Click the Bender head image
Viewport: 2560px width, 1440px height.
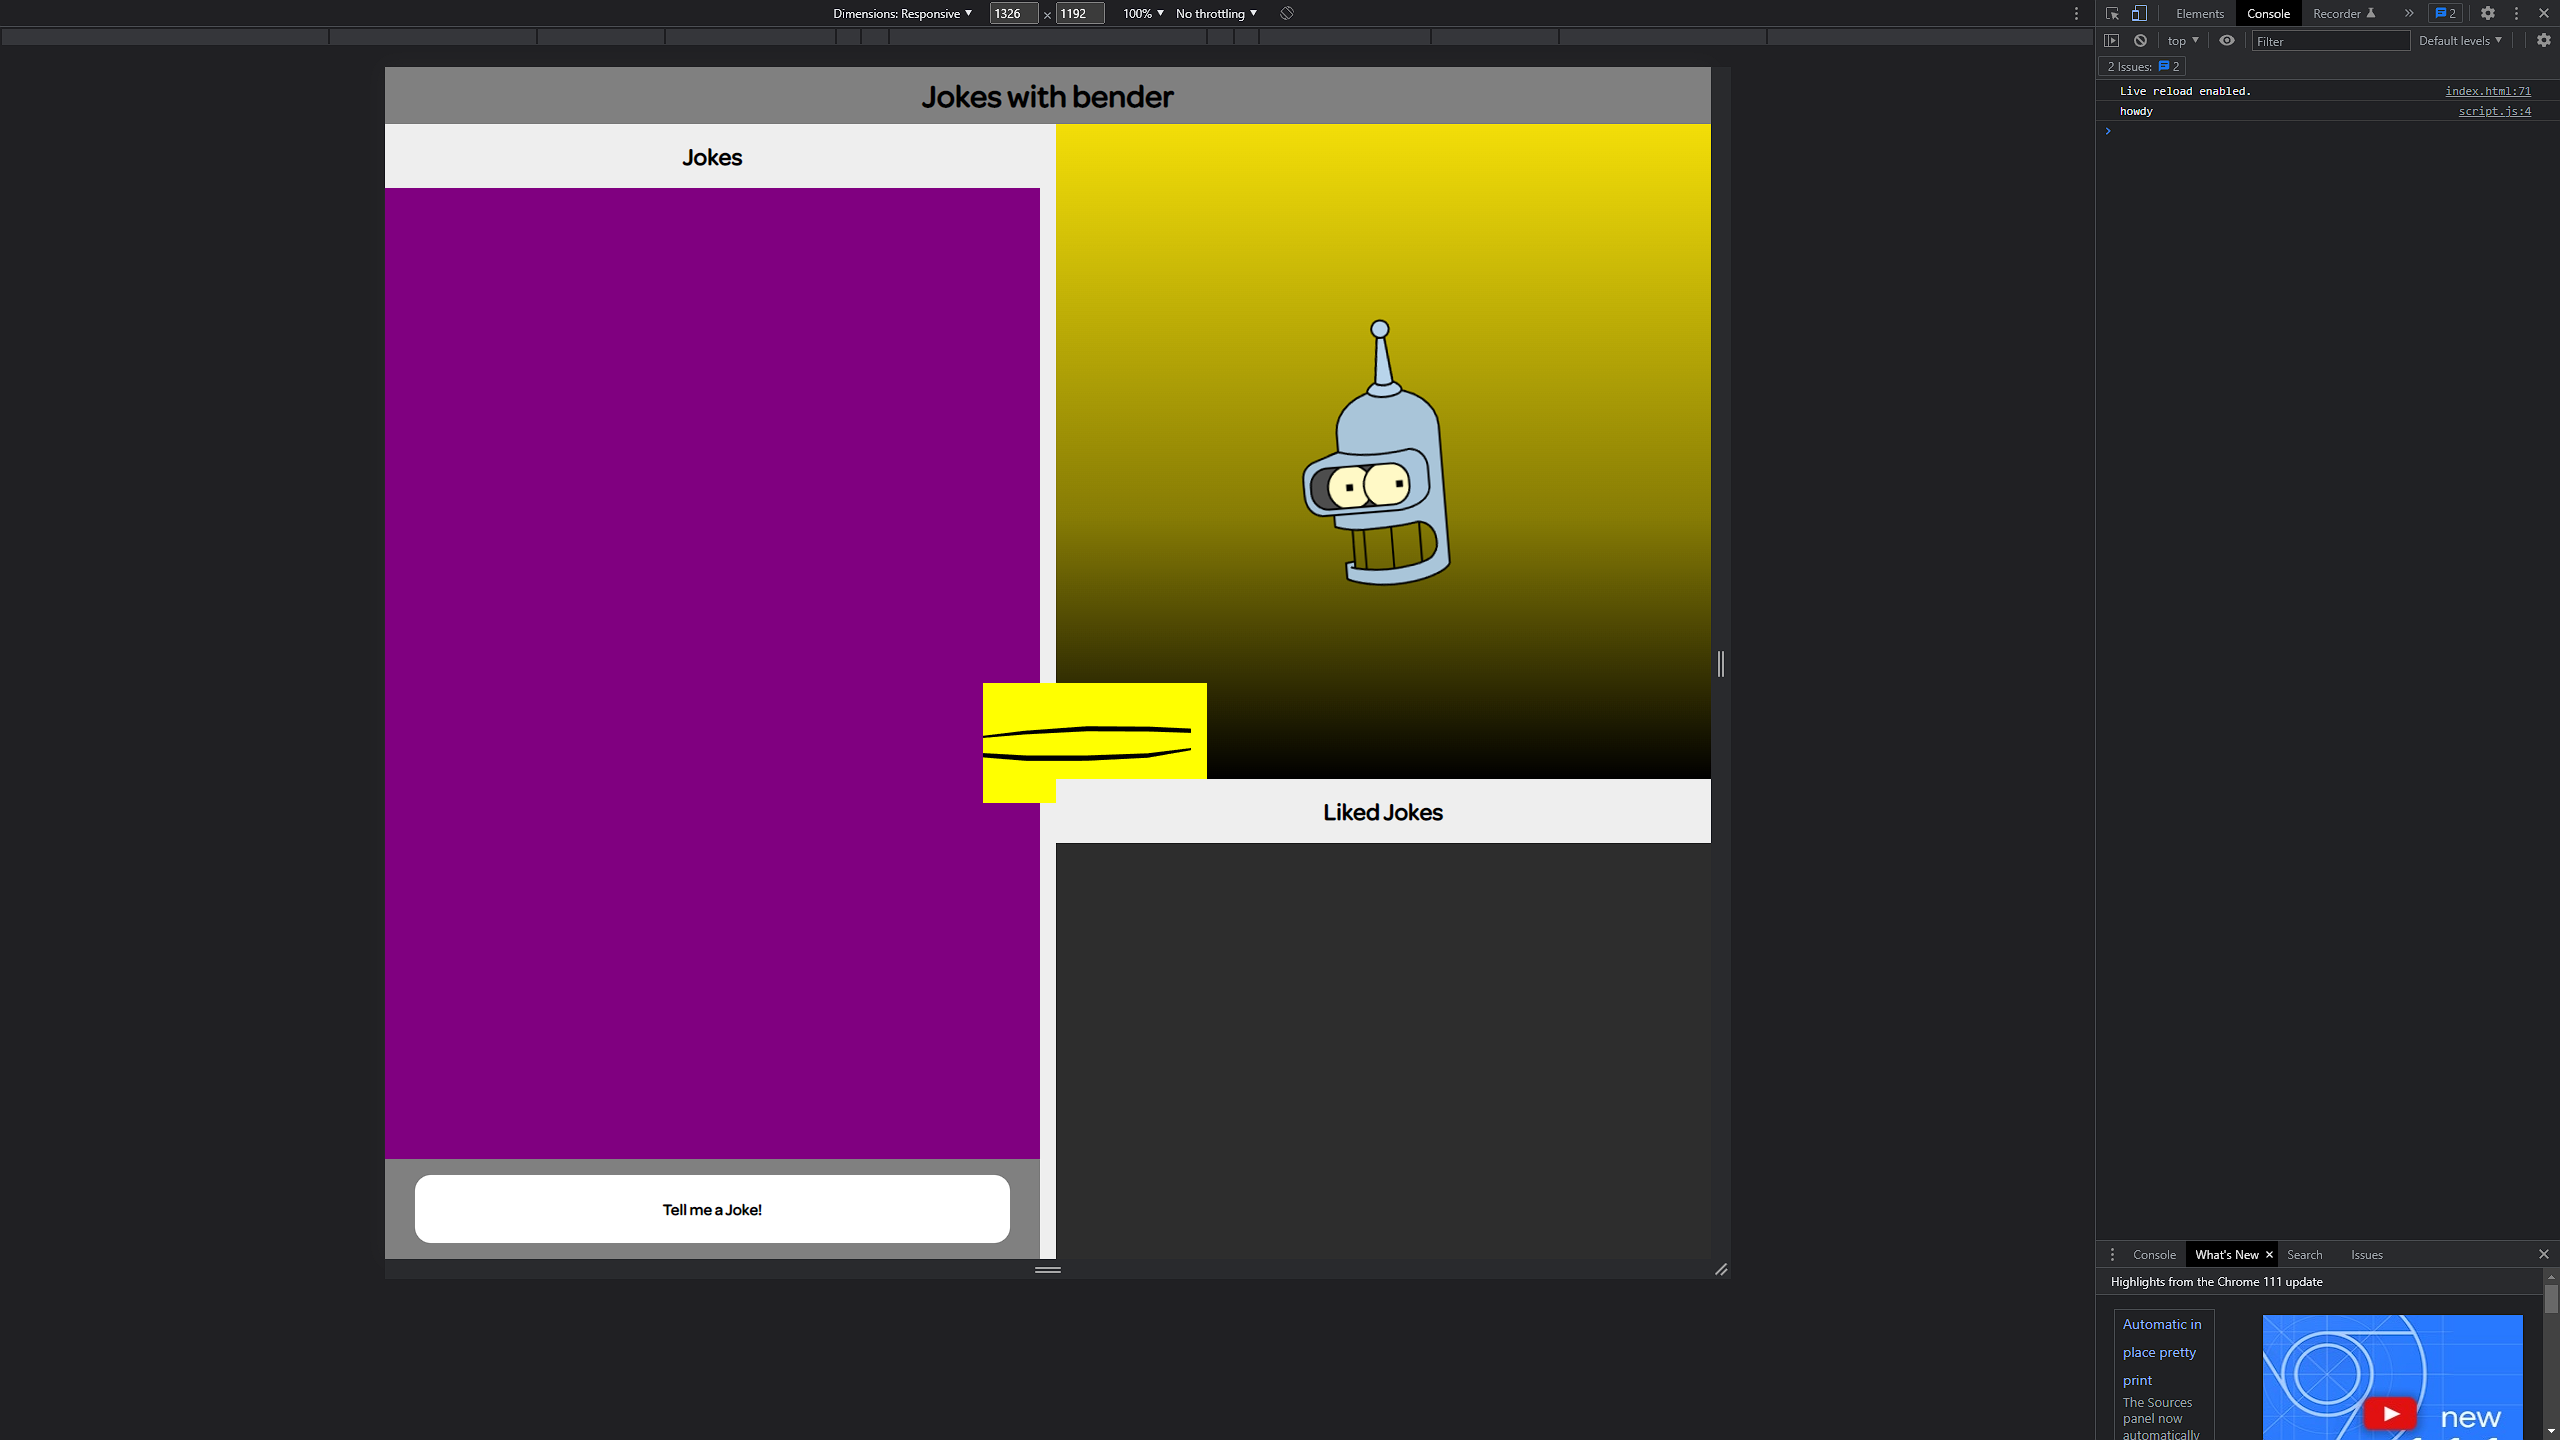pyautogui.click(x=1377, y=452)
